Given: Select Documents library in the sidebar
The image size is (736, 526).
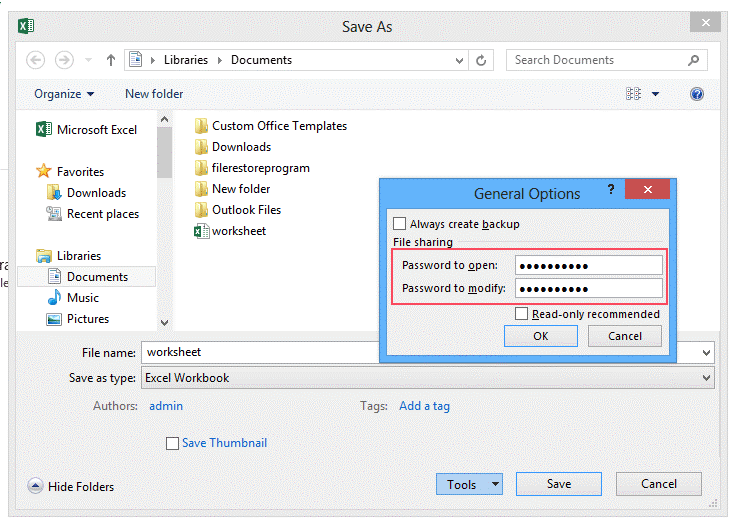Looking at the screenshot, I should point(86,277).
